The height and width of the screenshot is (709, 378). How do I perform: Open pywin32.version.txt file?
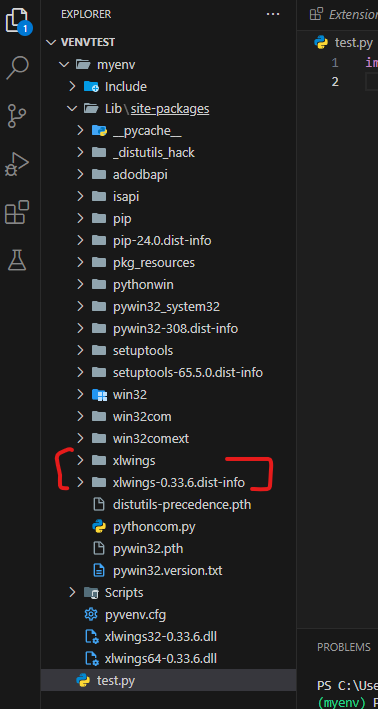(168, 570)
